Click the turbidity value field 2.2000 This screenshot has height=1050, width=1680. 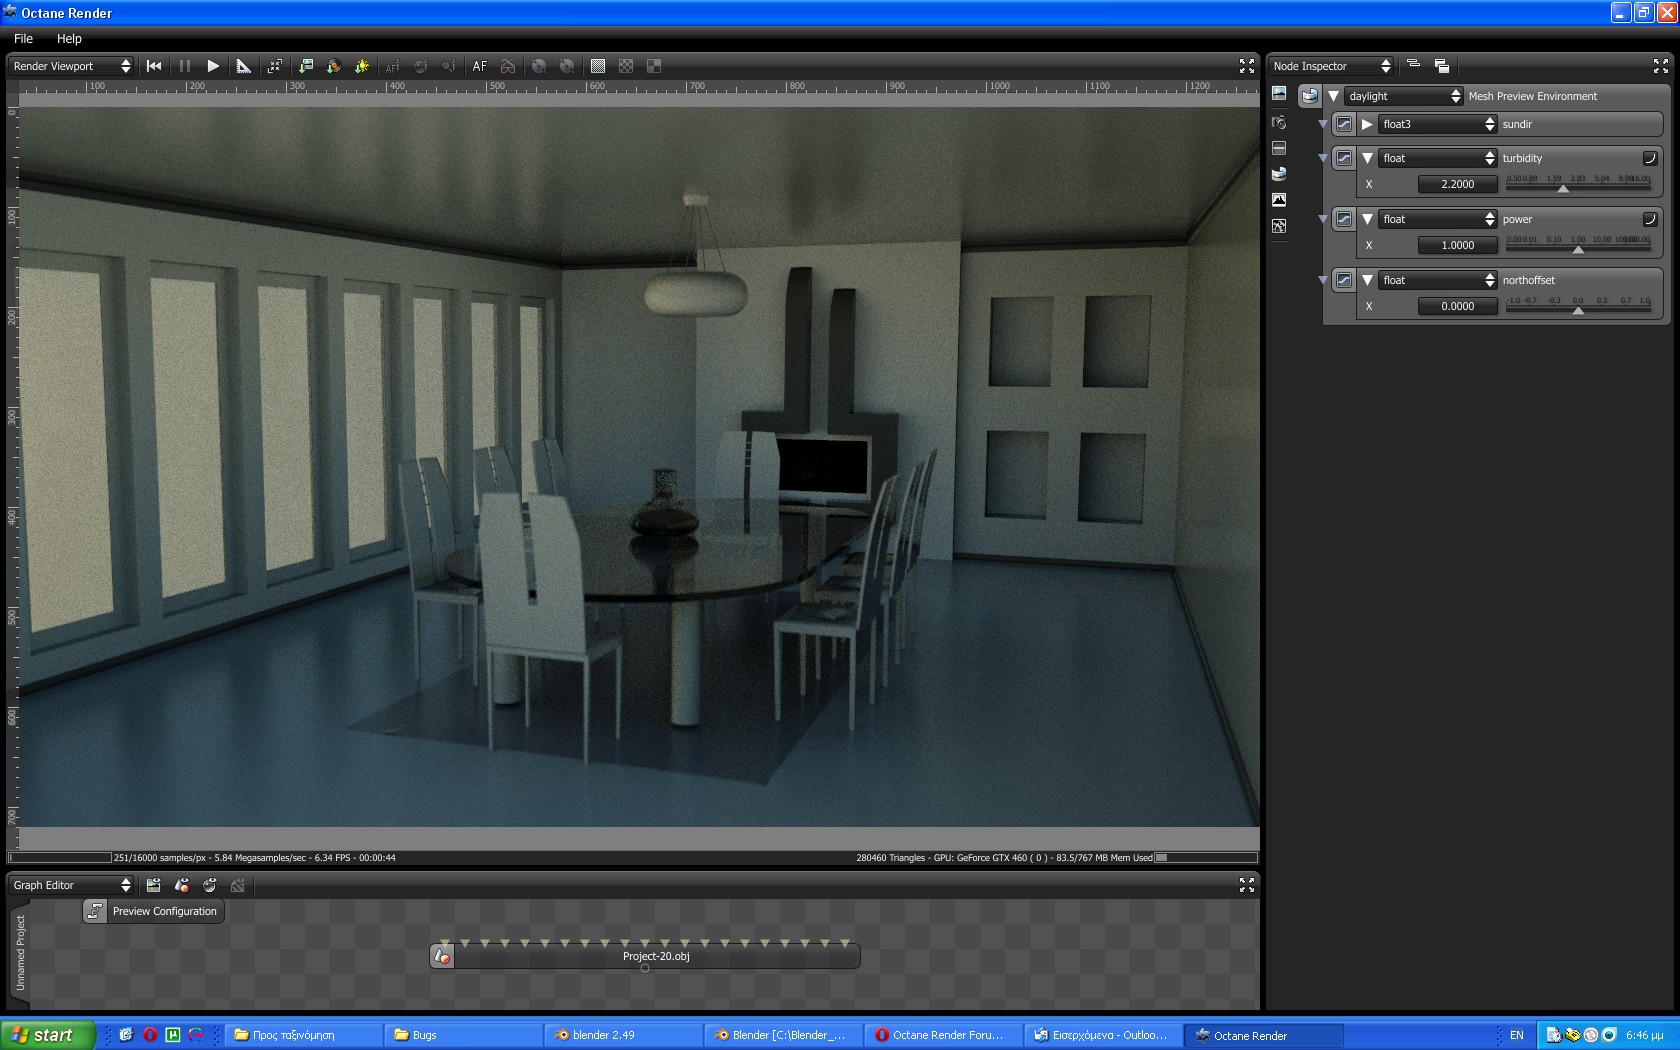(1457, 184)
